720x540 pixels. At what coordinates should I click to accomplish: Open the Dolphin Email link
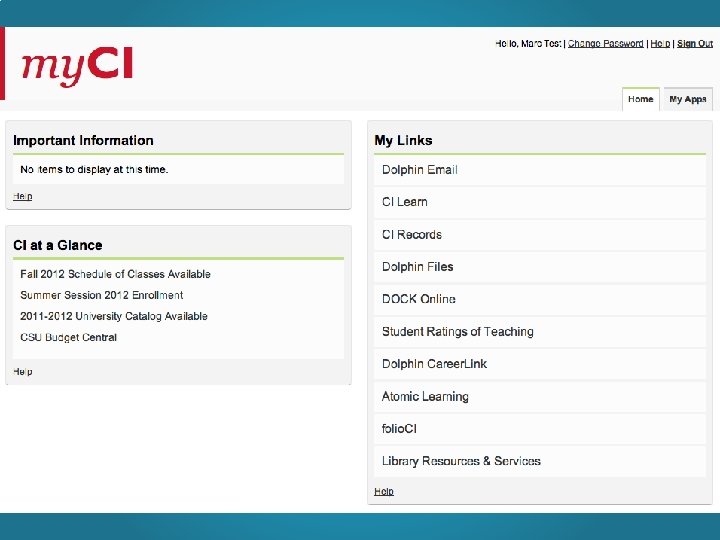540,170
